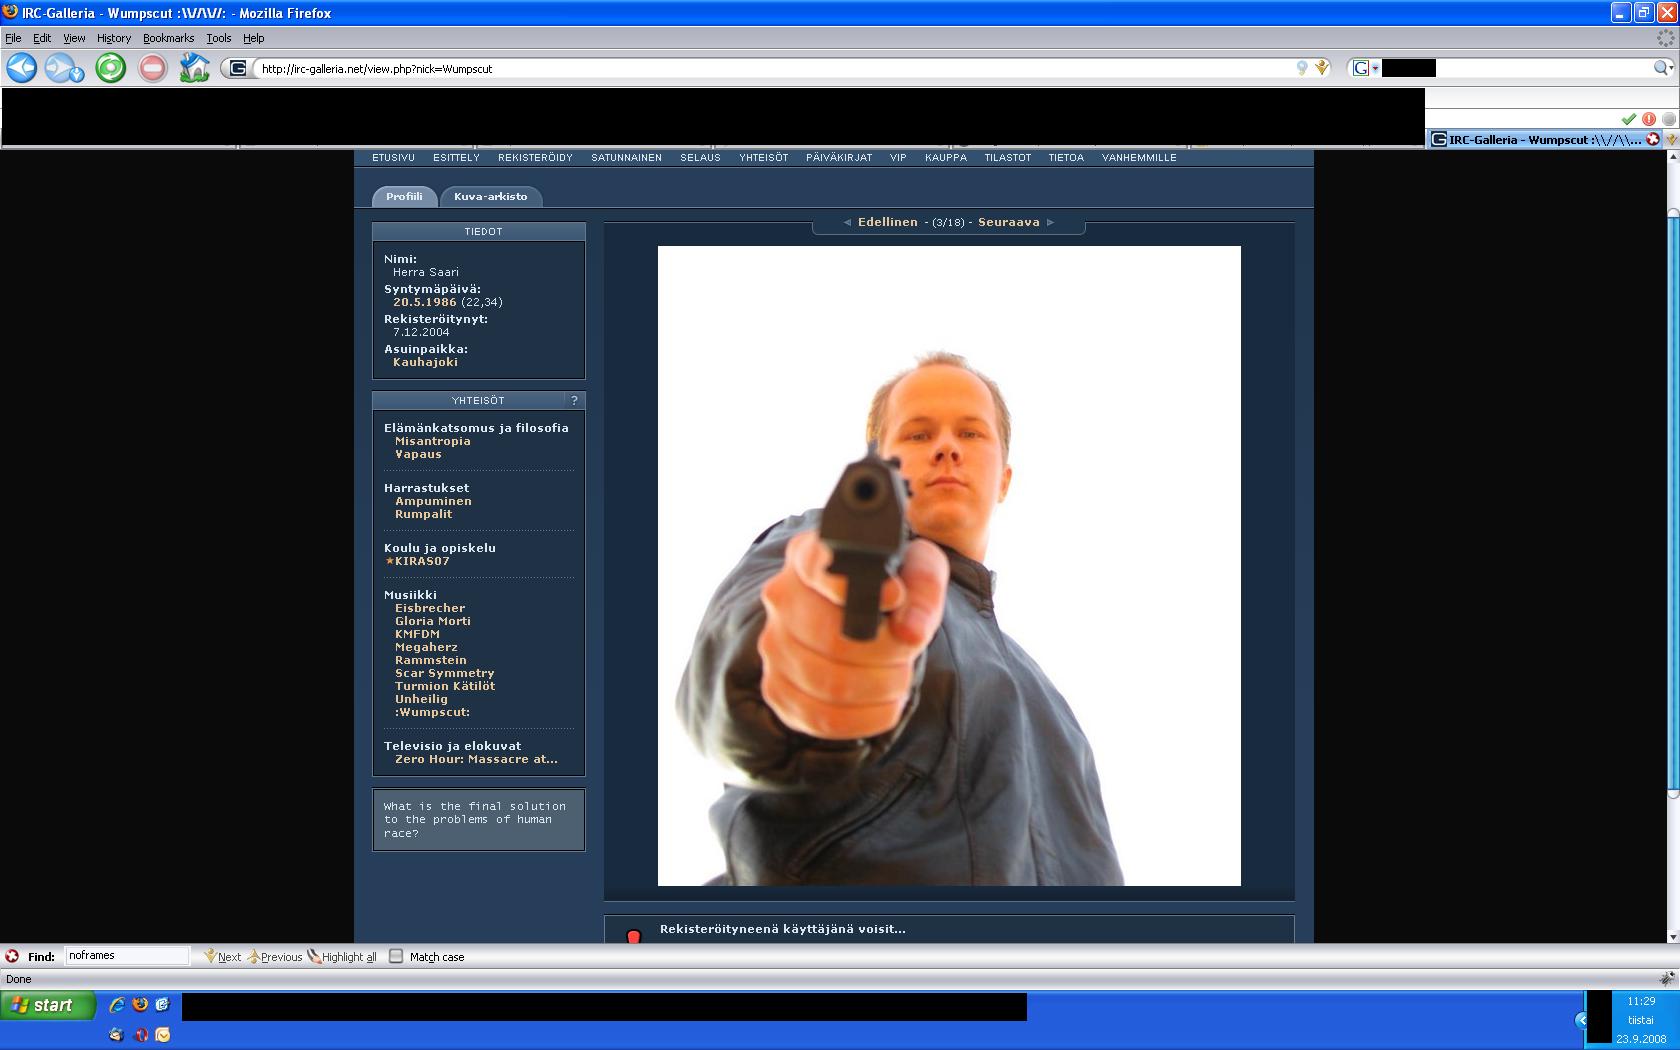The height and width of the screenshot is (1050, 1680).
Task: Go to previous photo via Edellinen
Action: [x=887, y=222]
